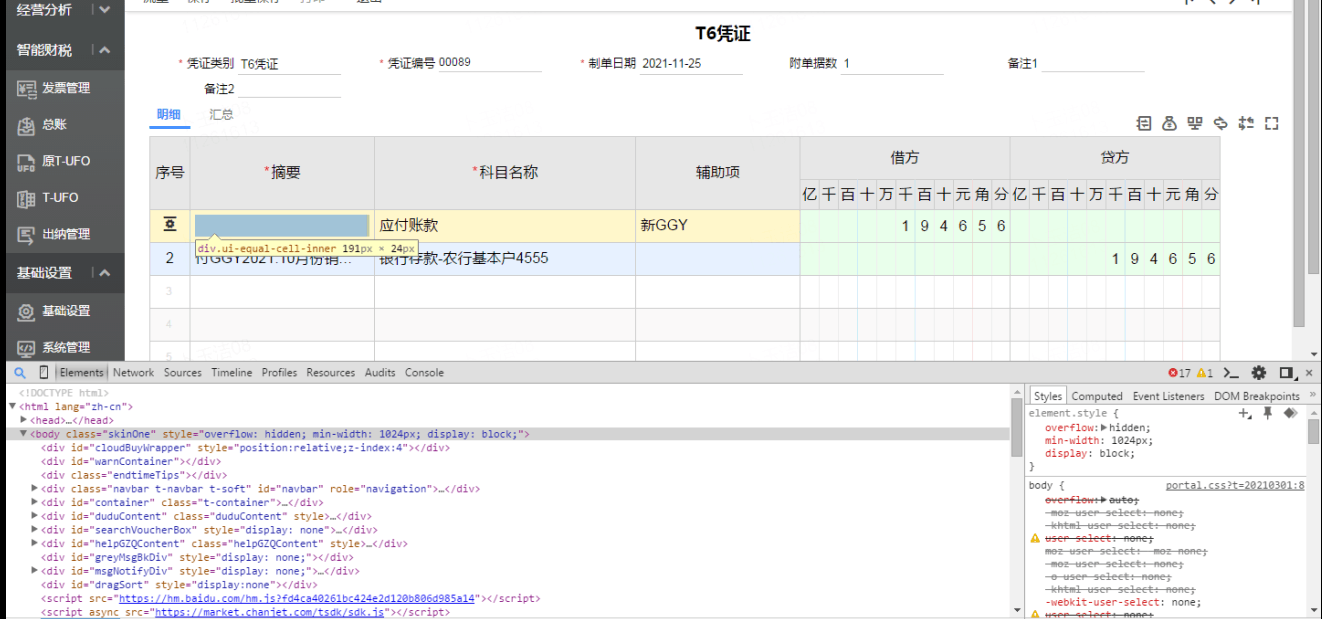
Task: Select the 应付账款 account name cell
Action: point(505,226)
